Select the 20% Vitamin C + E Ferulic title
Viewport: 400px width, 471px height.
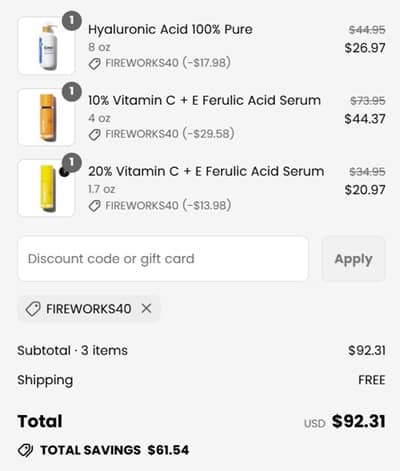click(x=206, y=171)
